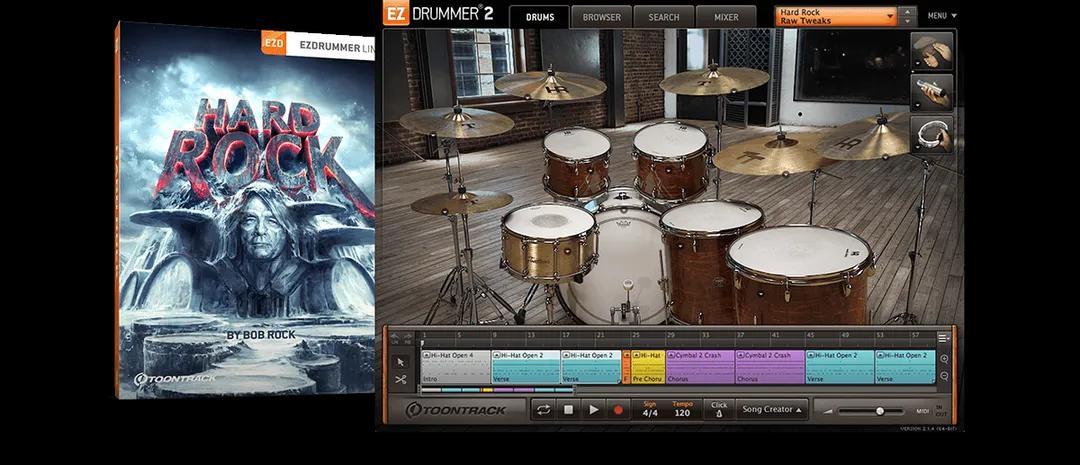Zoom out on the song track
Viewport: 1080px width, 465px height.
coord(944,376)
